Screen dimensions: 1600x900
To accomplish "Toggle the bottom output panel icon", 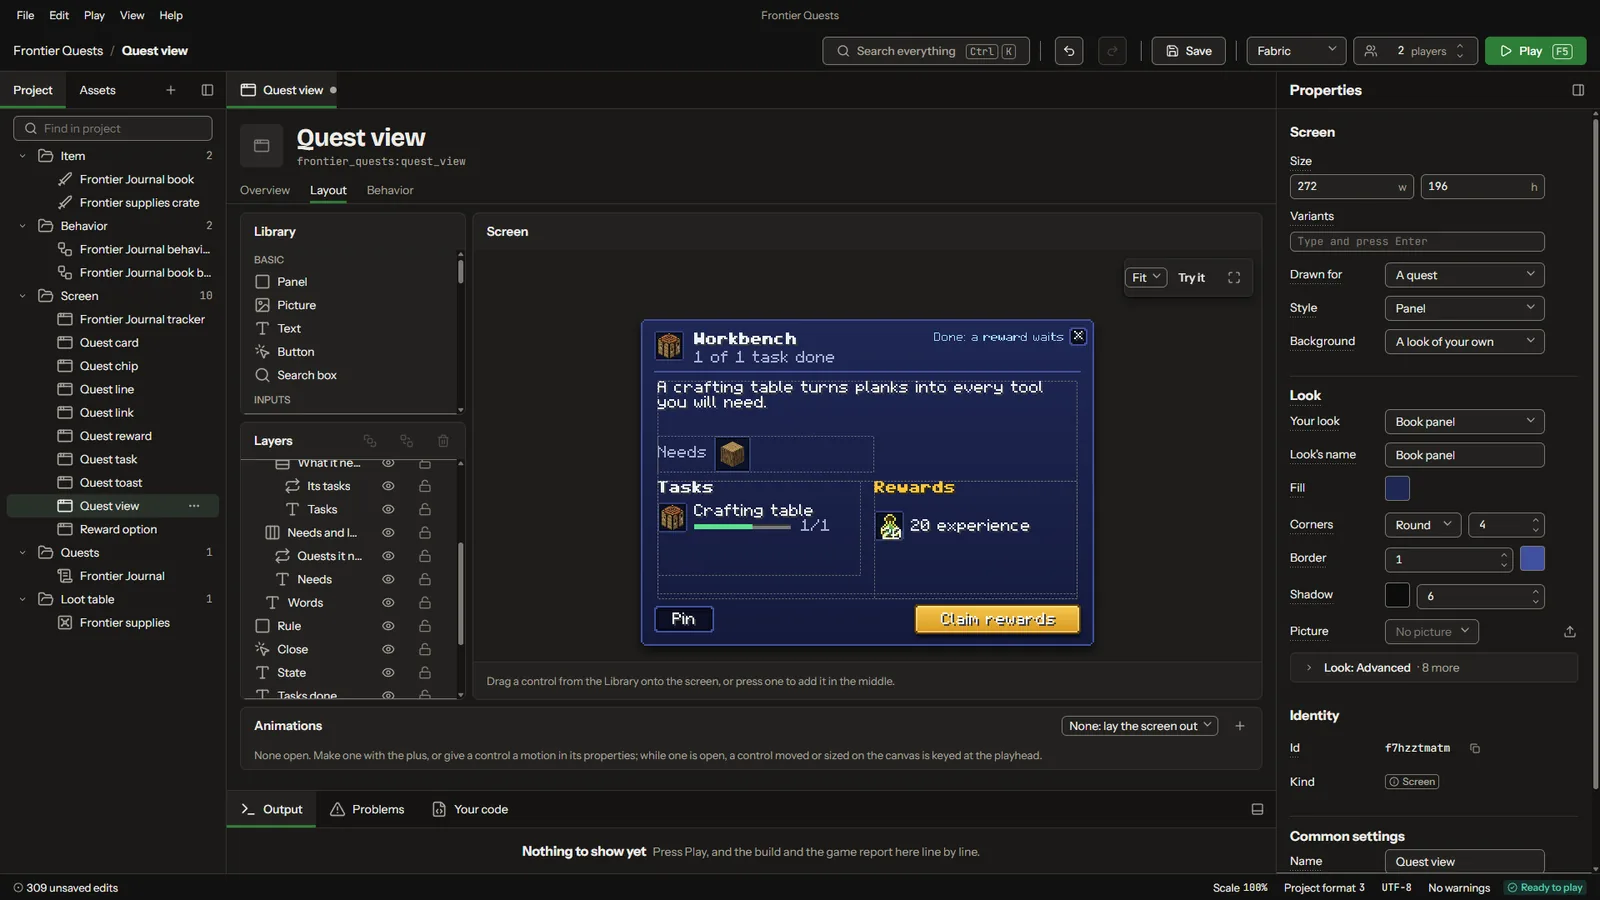I will [x=1257, y=810].
